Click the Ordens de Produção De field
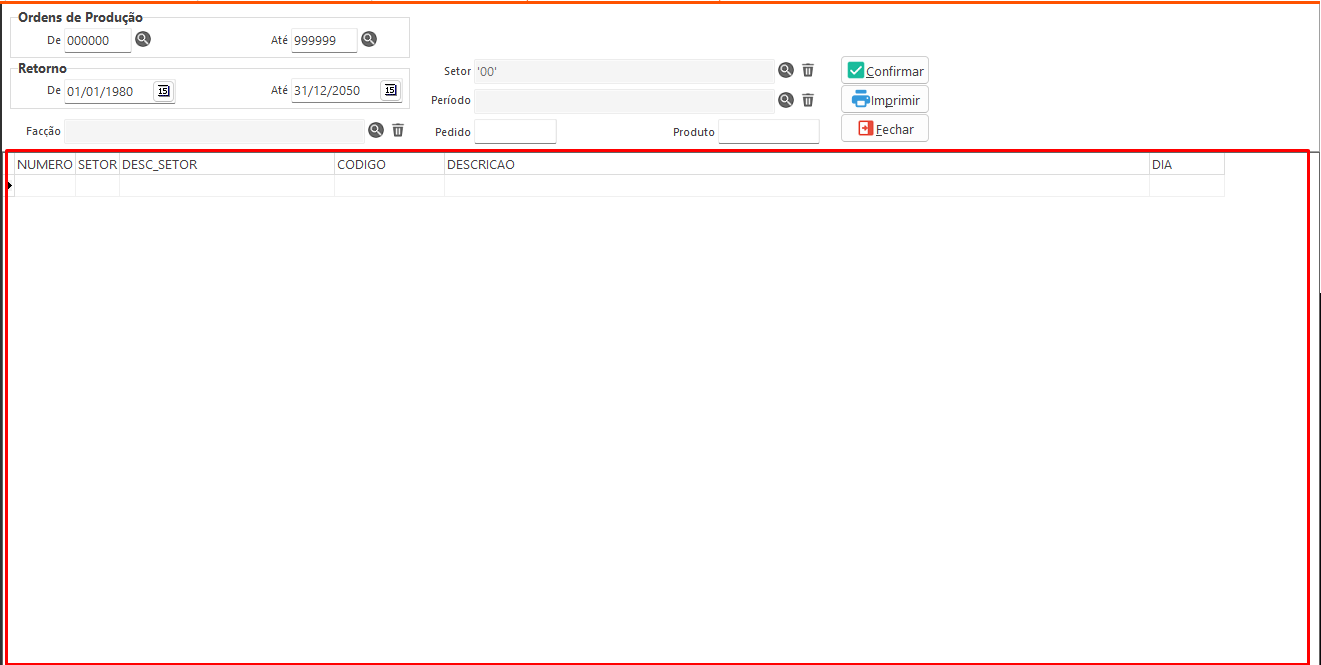Screen dimensions: 1321x665 tap(97, 41)
